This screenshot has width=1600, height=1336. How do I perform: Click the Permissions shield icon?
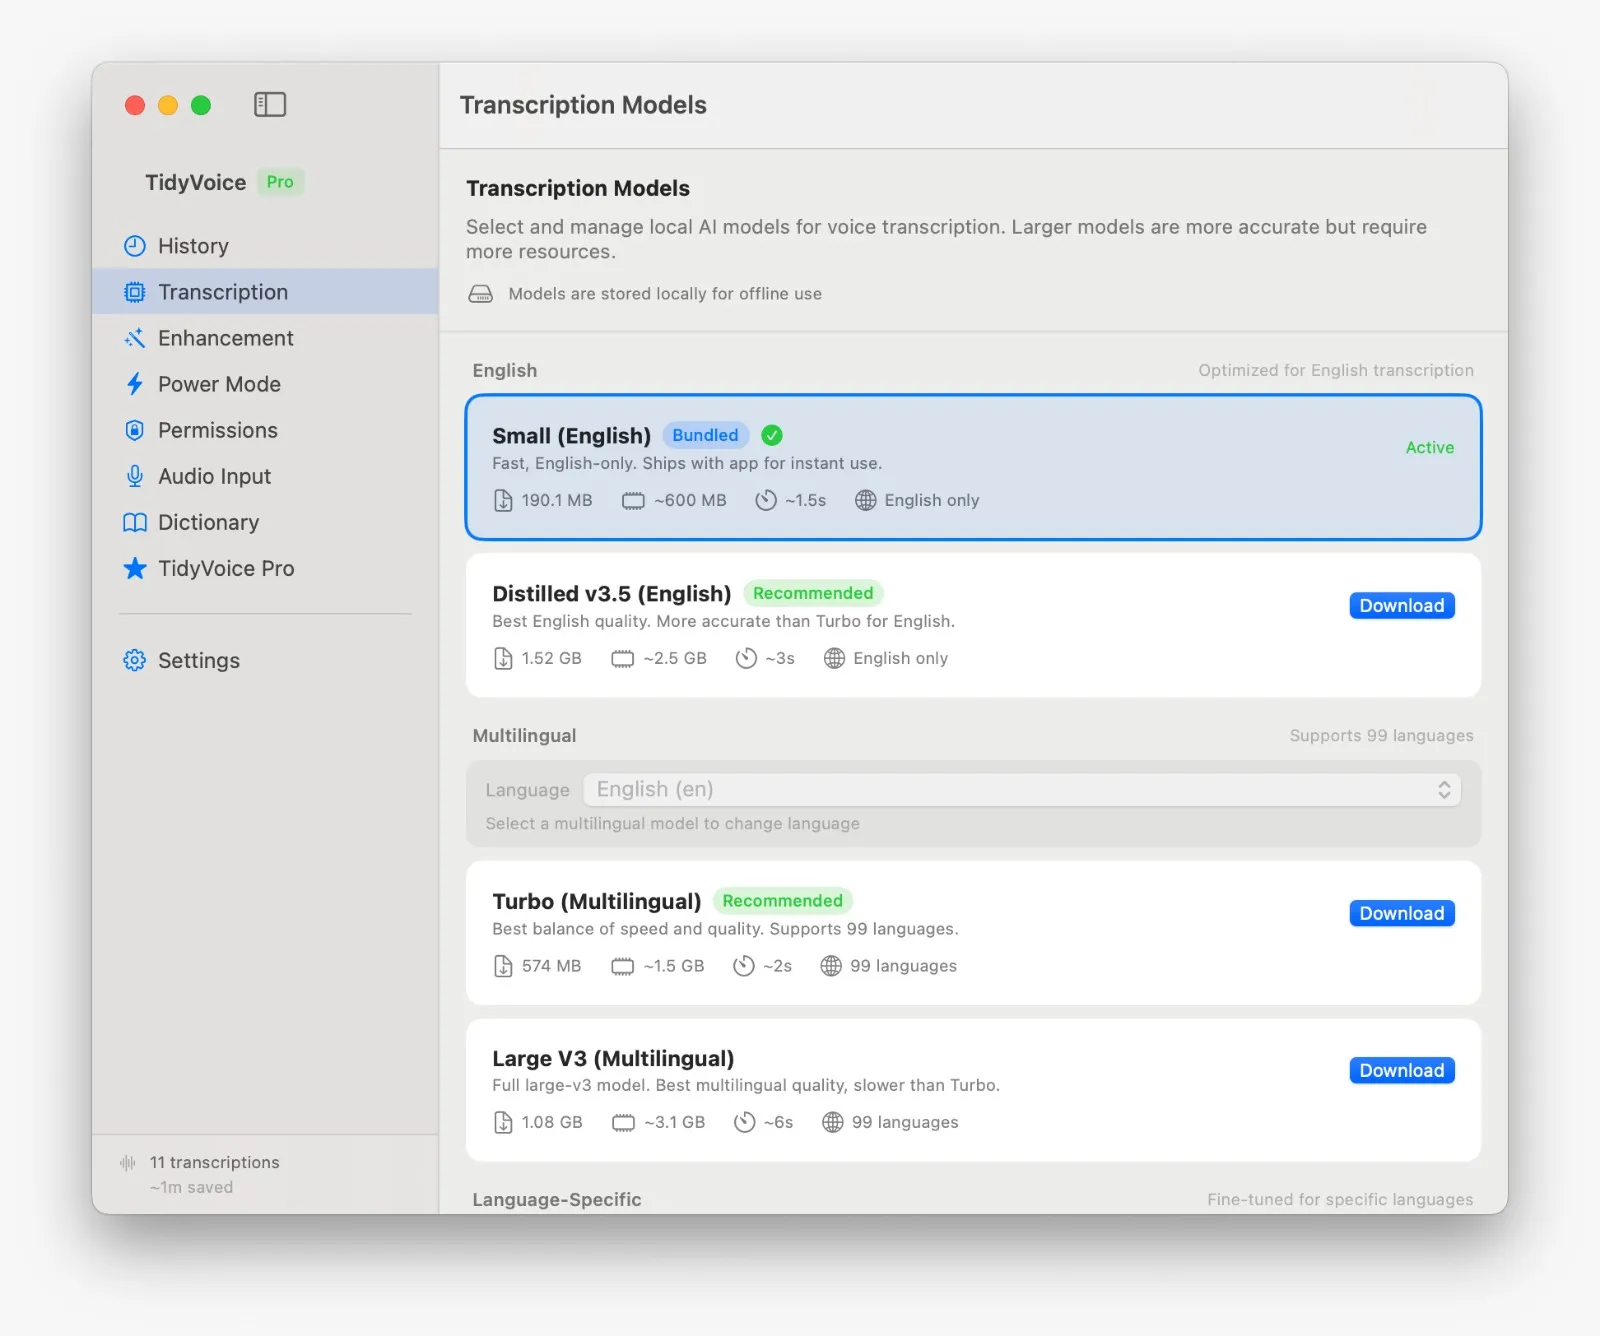(135, 430)
